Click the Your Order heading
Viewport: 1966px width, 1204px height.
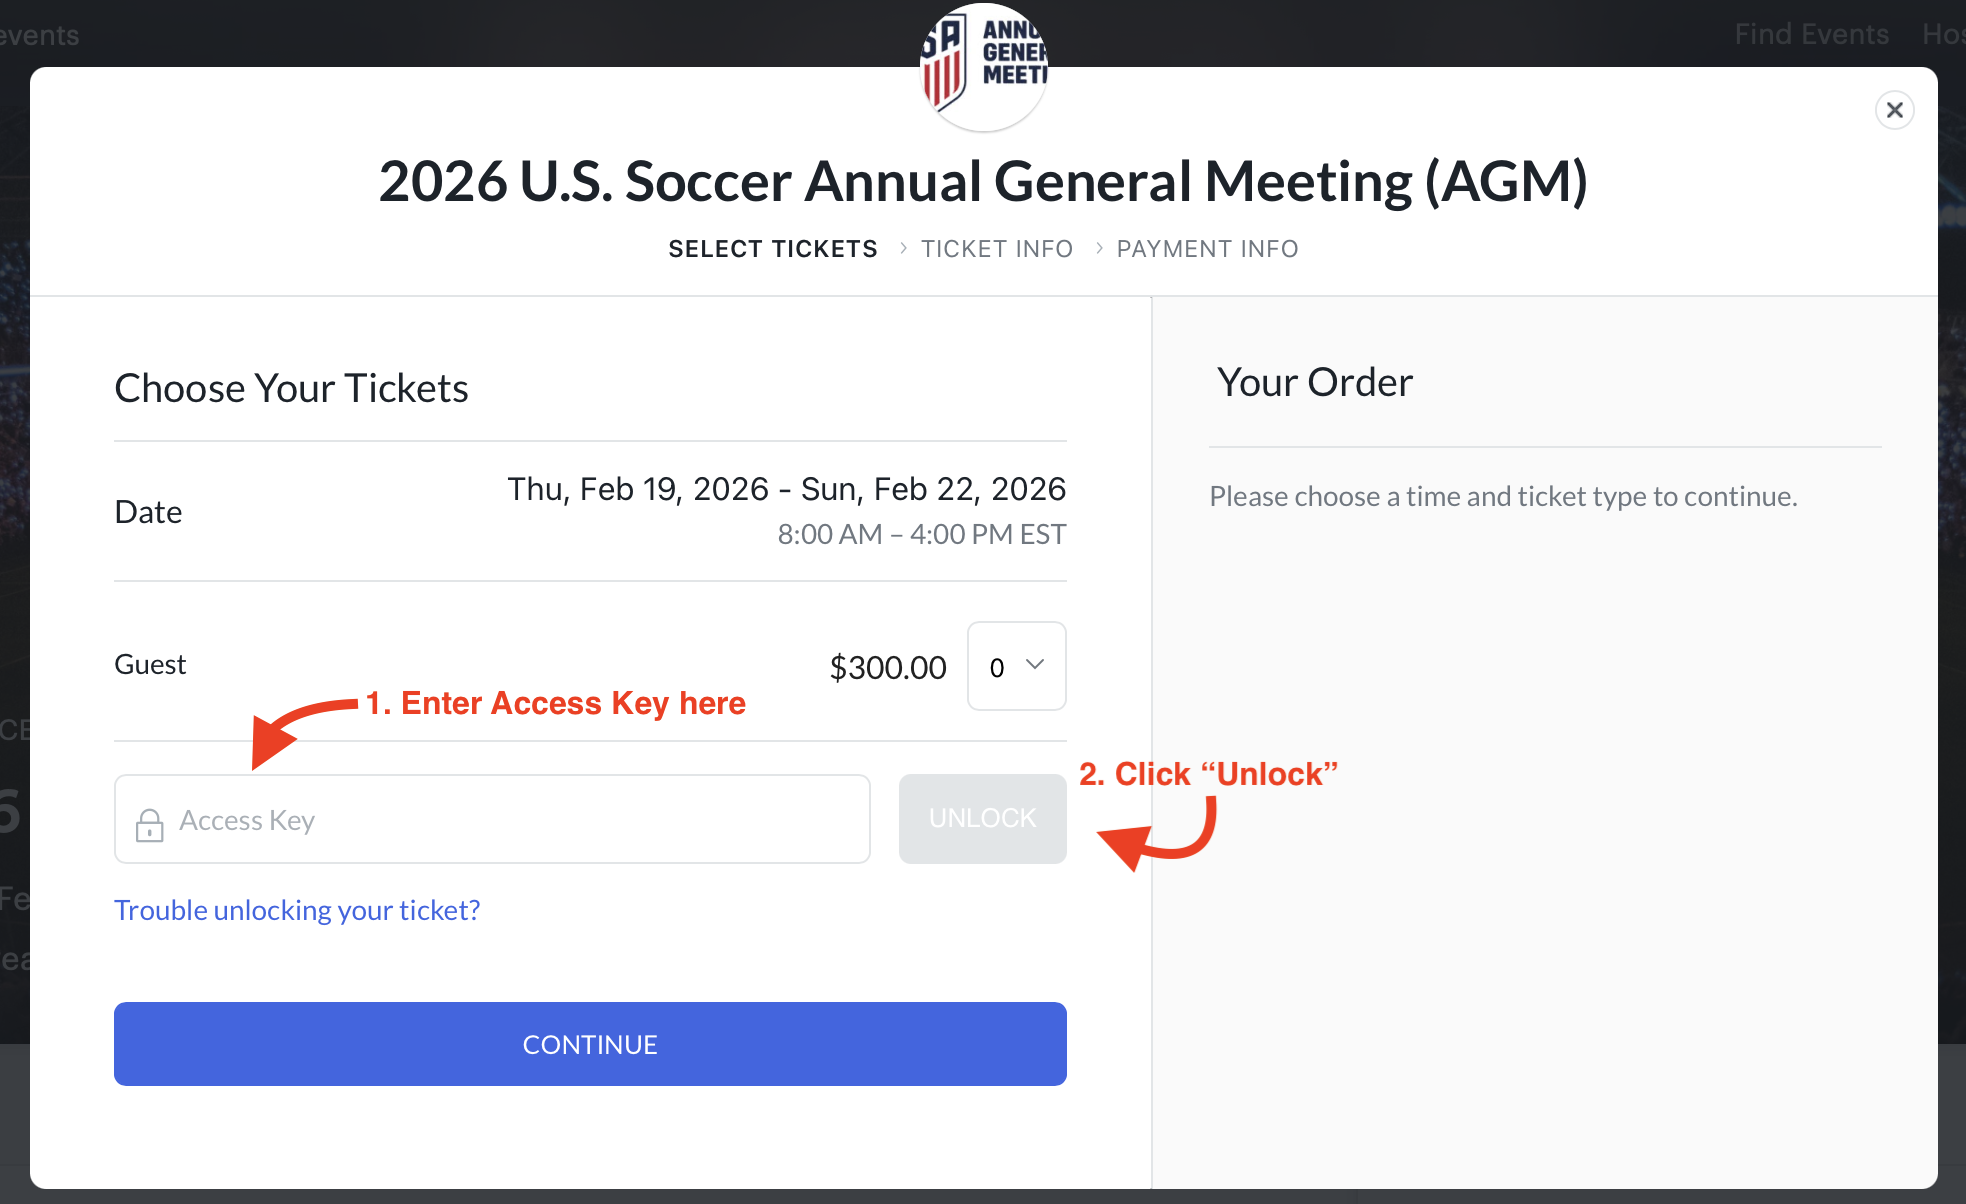click(1315, 382)
